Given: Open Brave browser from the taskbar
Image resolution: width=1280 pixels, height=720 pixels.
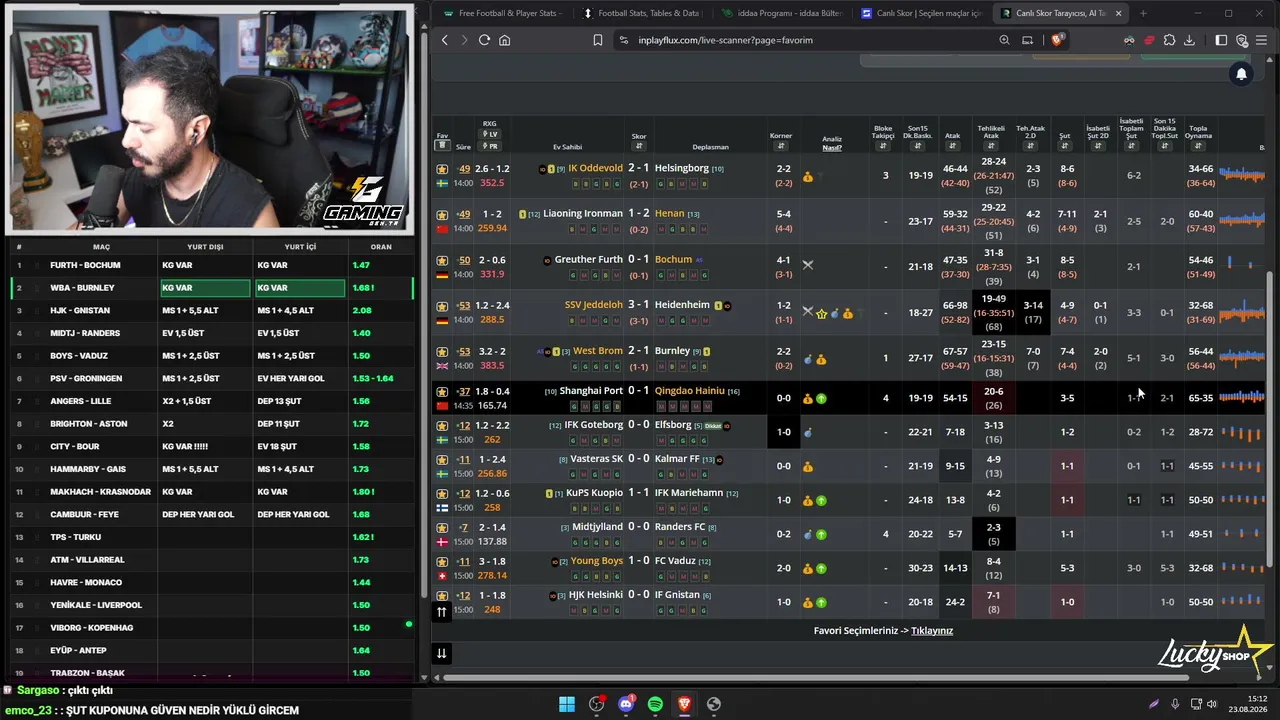Looking at the screenshot, I should (684, 704).
